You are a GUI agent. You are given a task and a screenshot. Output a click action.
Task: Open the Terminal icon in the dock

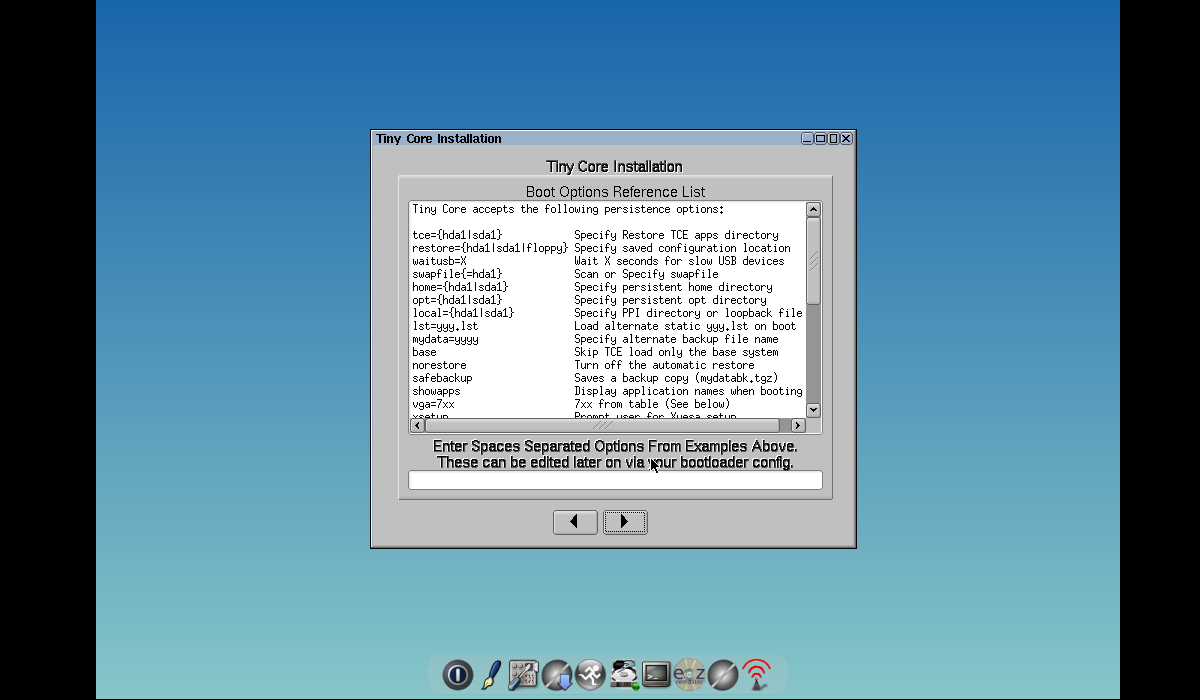click(x=656, y=675)
